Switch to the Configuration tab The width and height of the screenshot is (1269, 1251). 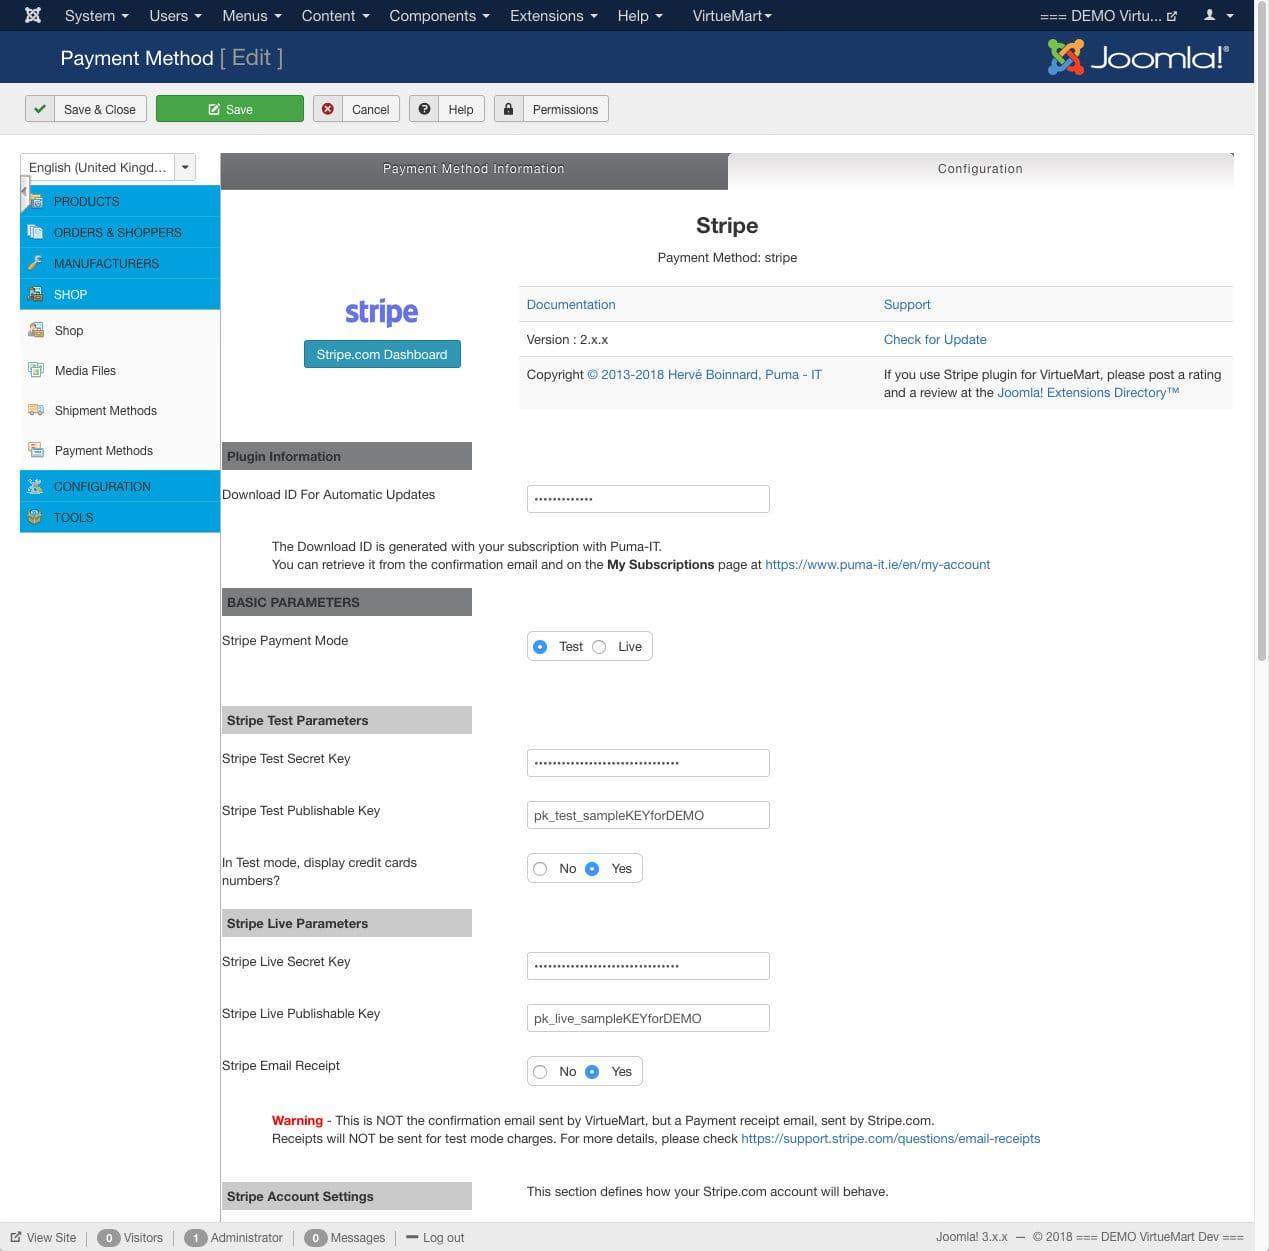(980, 169)
